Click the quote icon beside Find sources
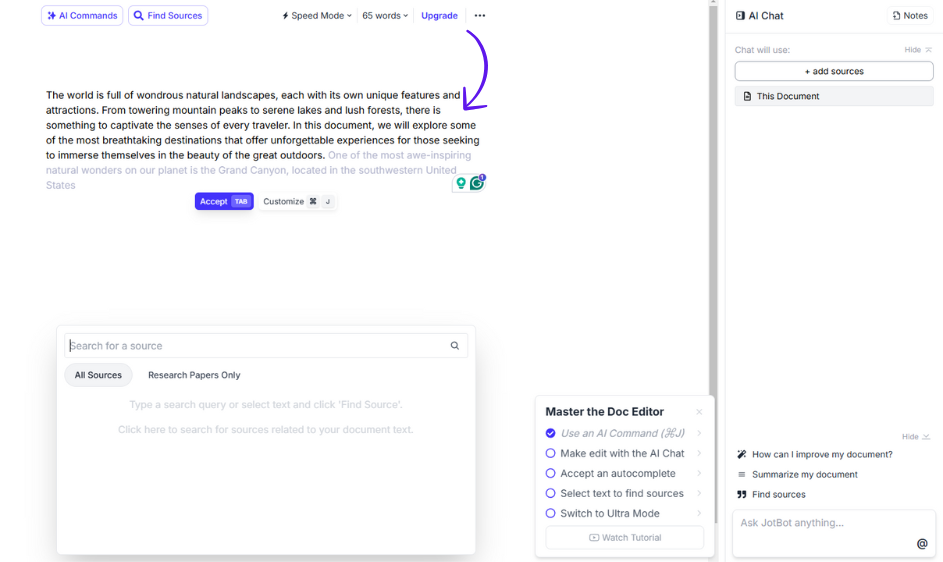Viewport: 943px width, 562px height. (x=742, y=495)
